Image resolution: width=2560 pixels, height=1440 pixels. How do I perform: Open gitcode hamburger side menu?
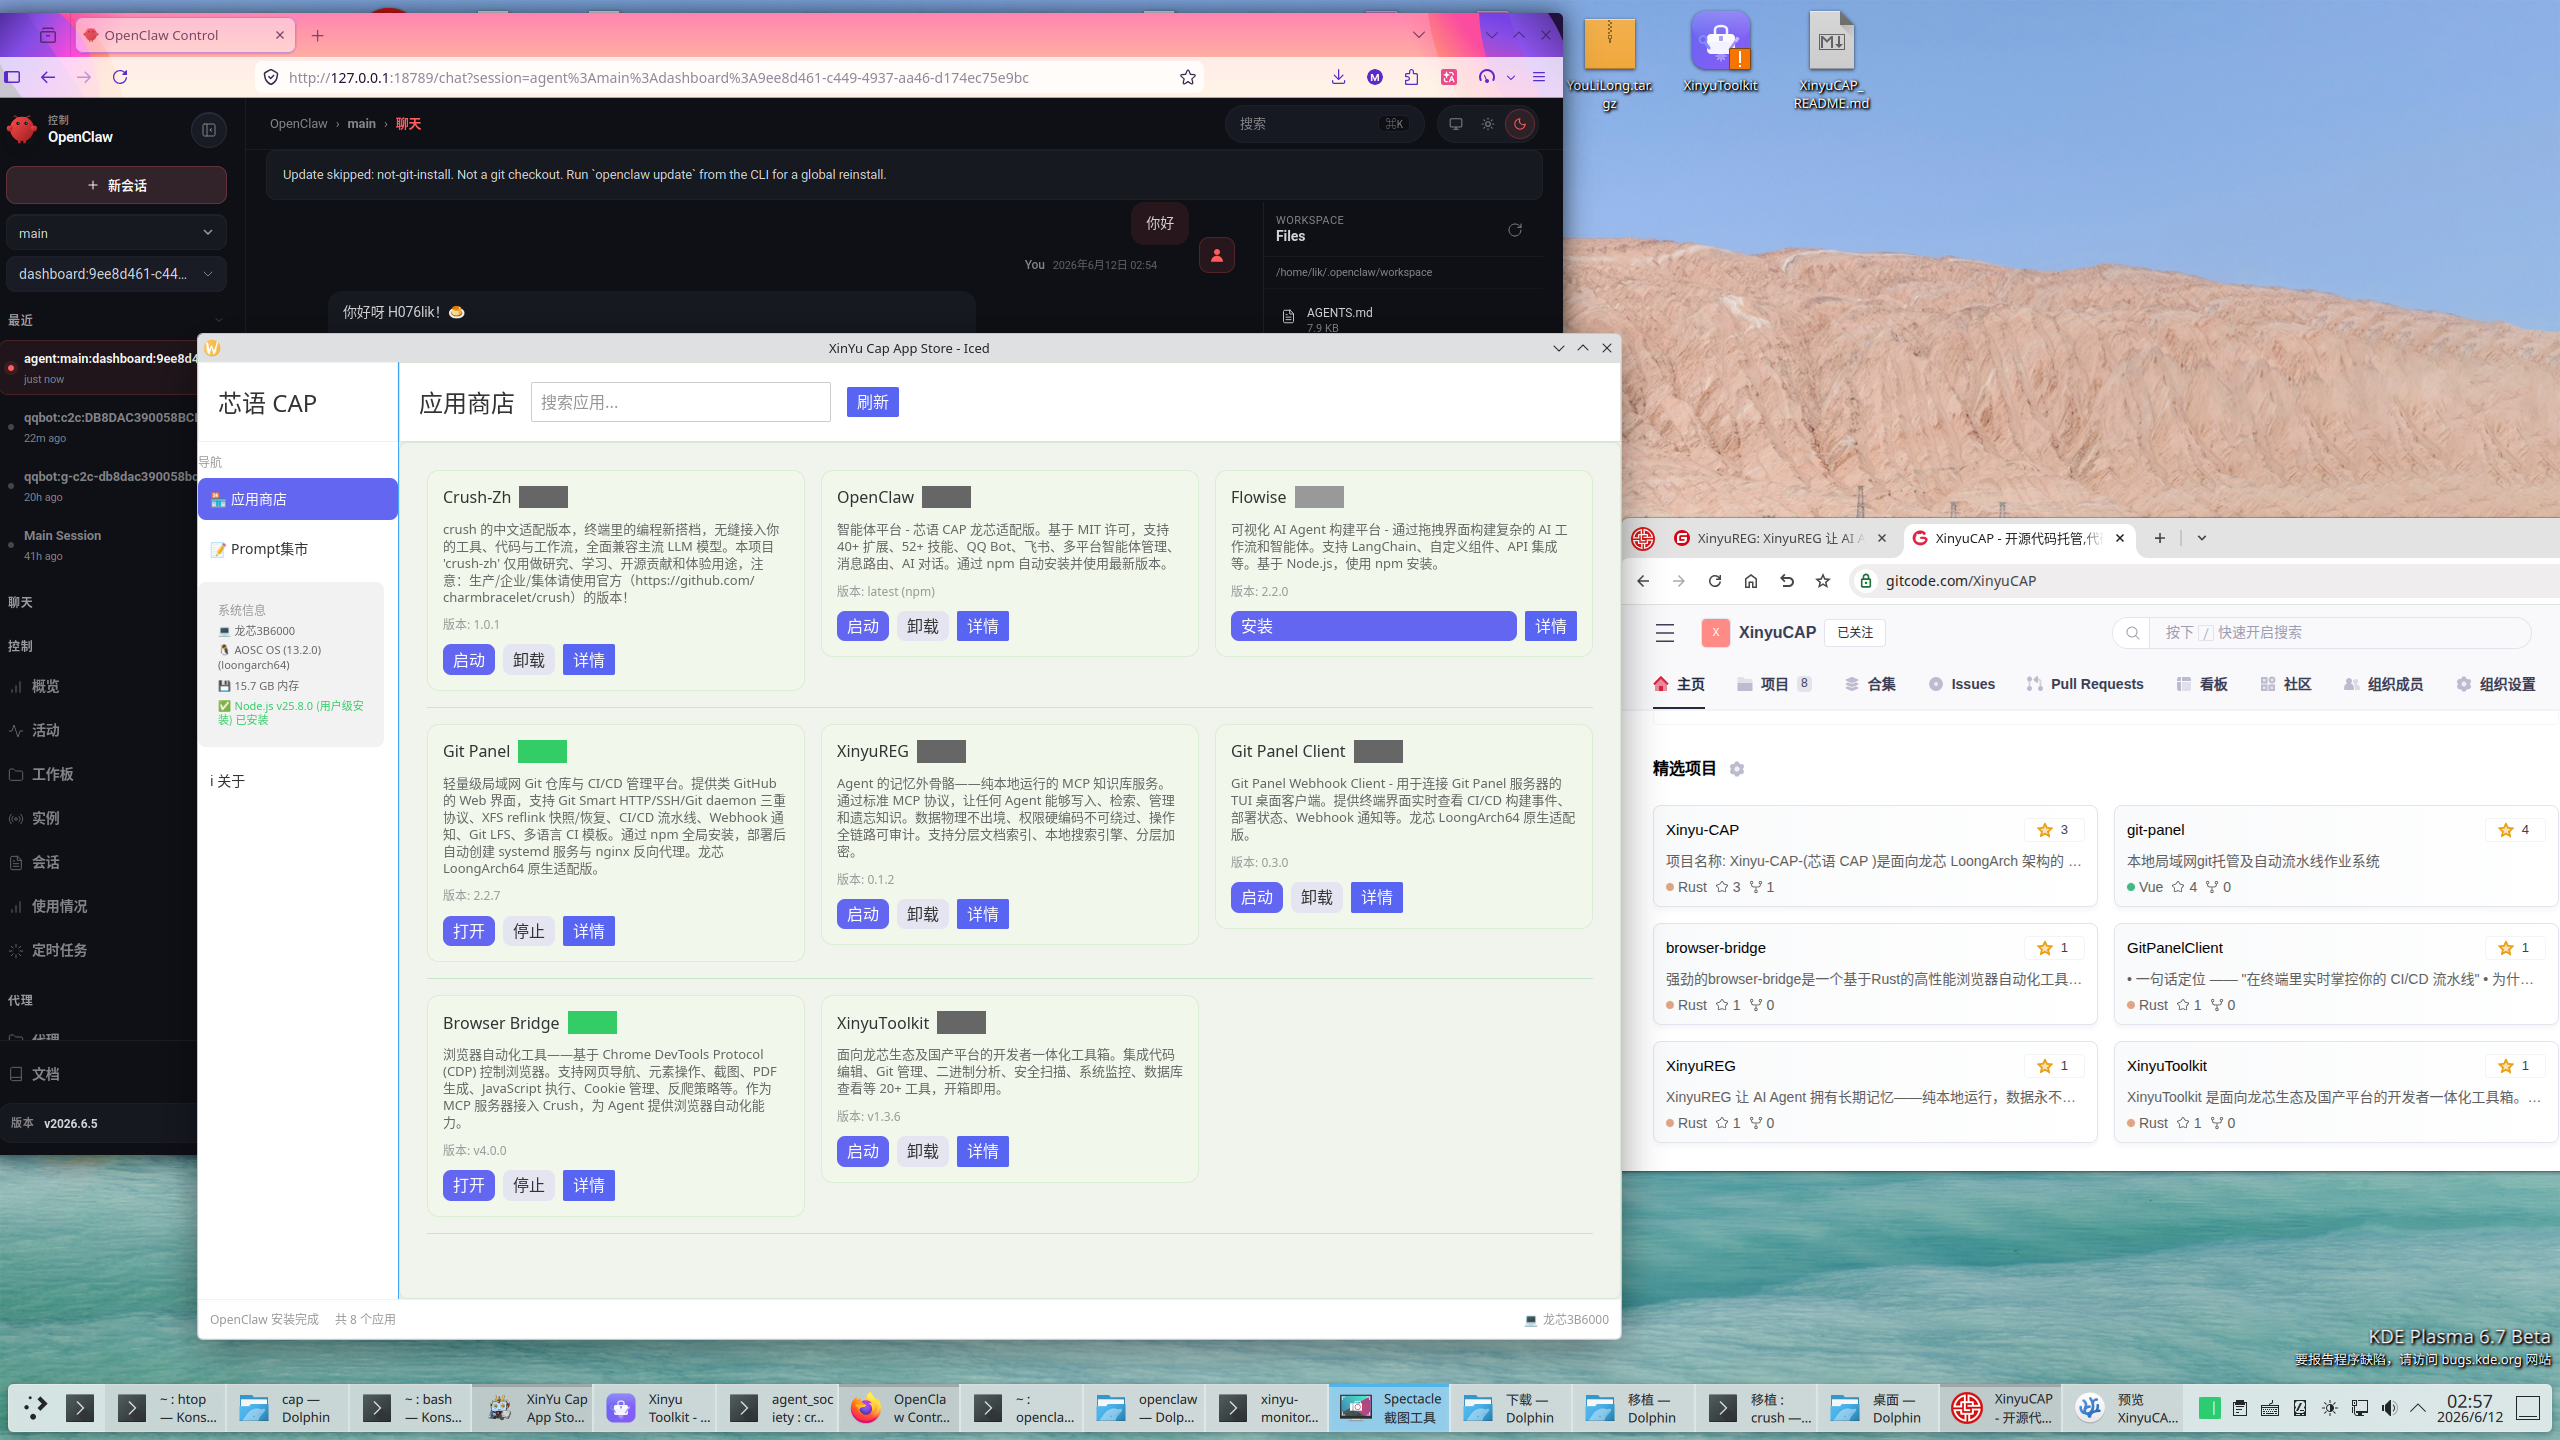pyautogui.click(x=1665, y=633)
